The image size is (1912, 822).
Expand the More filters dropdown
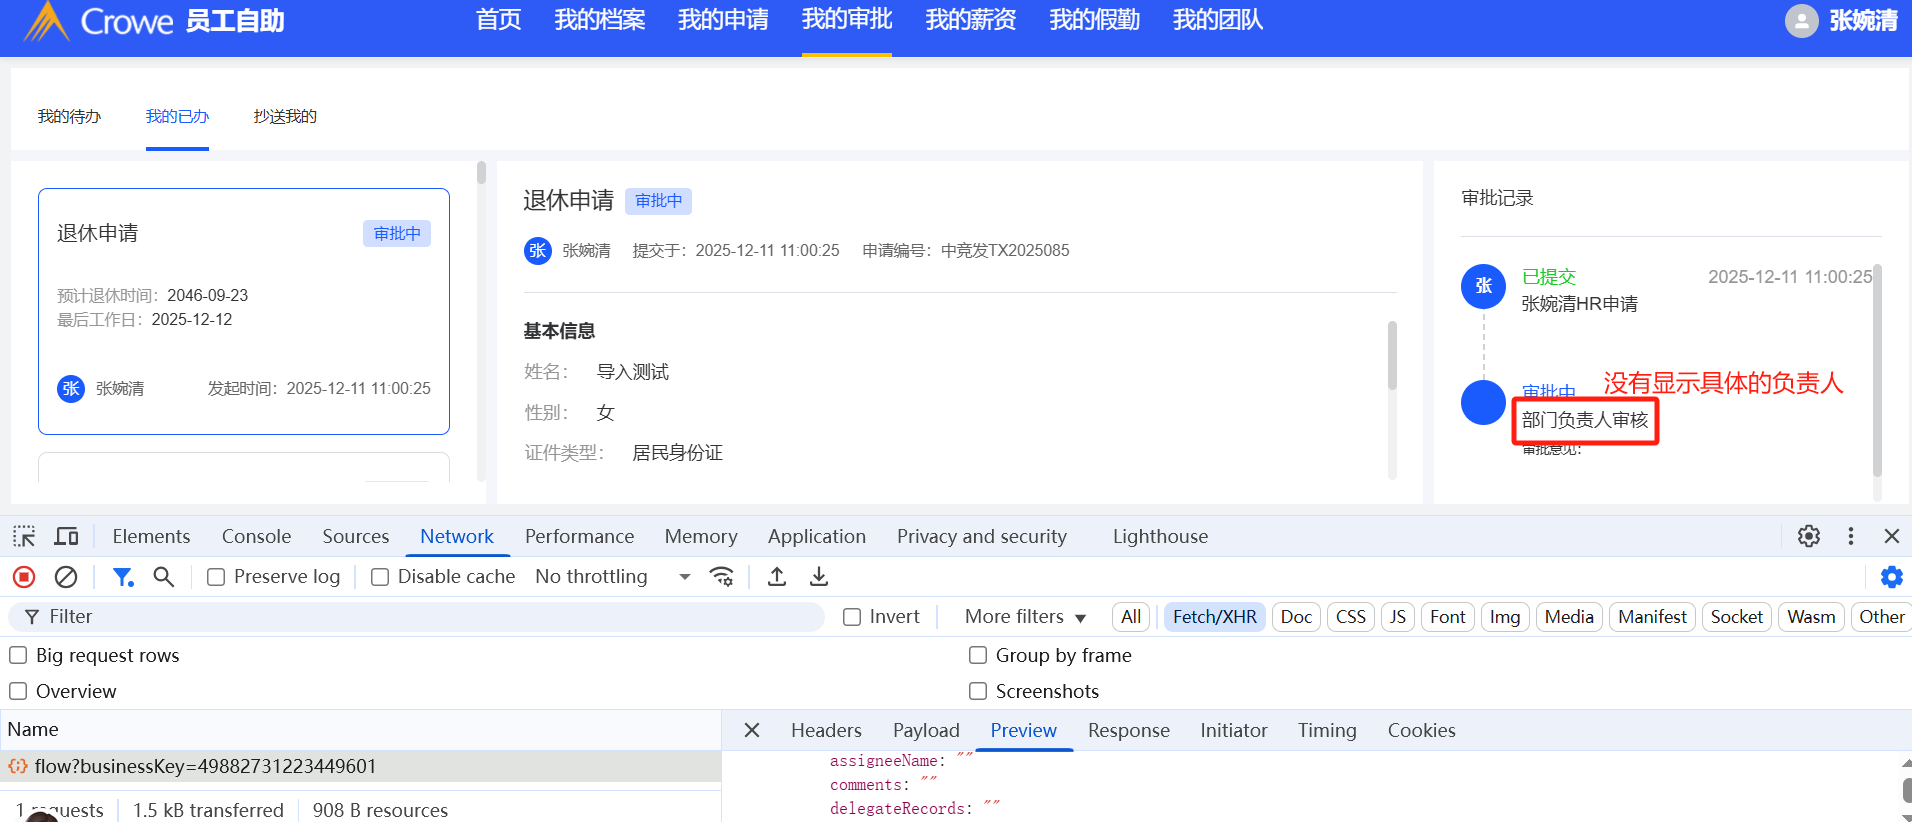coord(1024,617)
